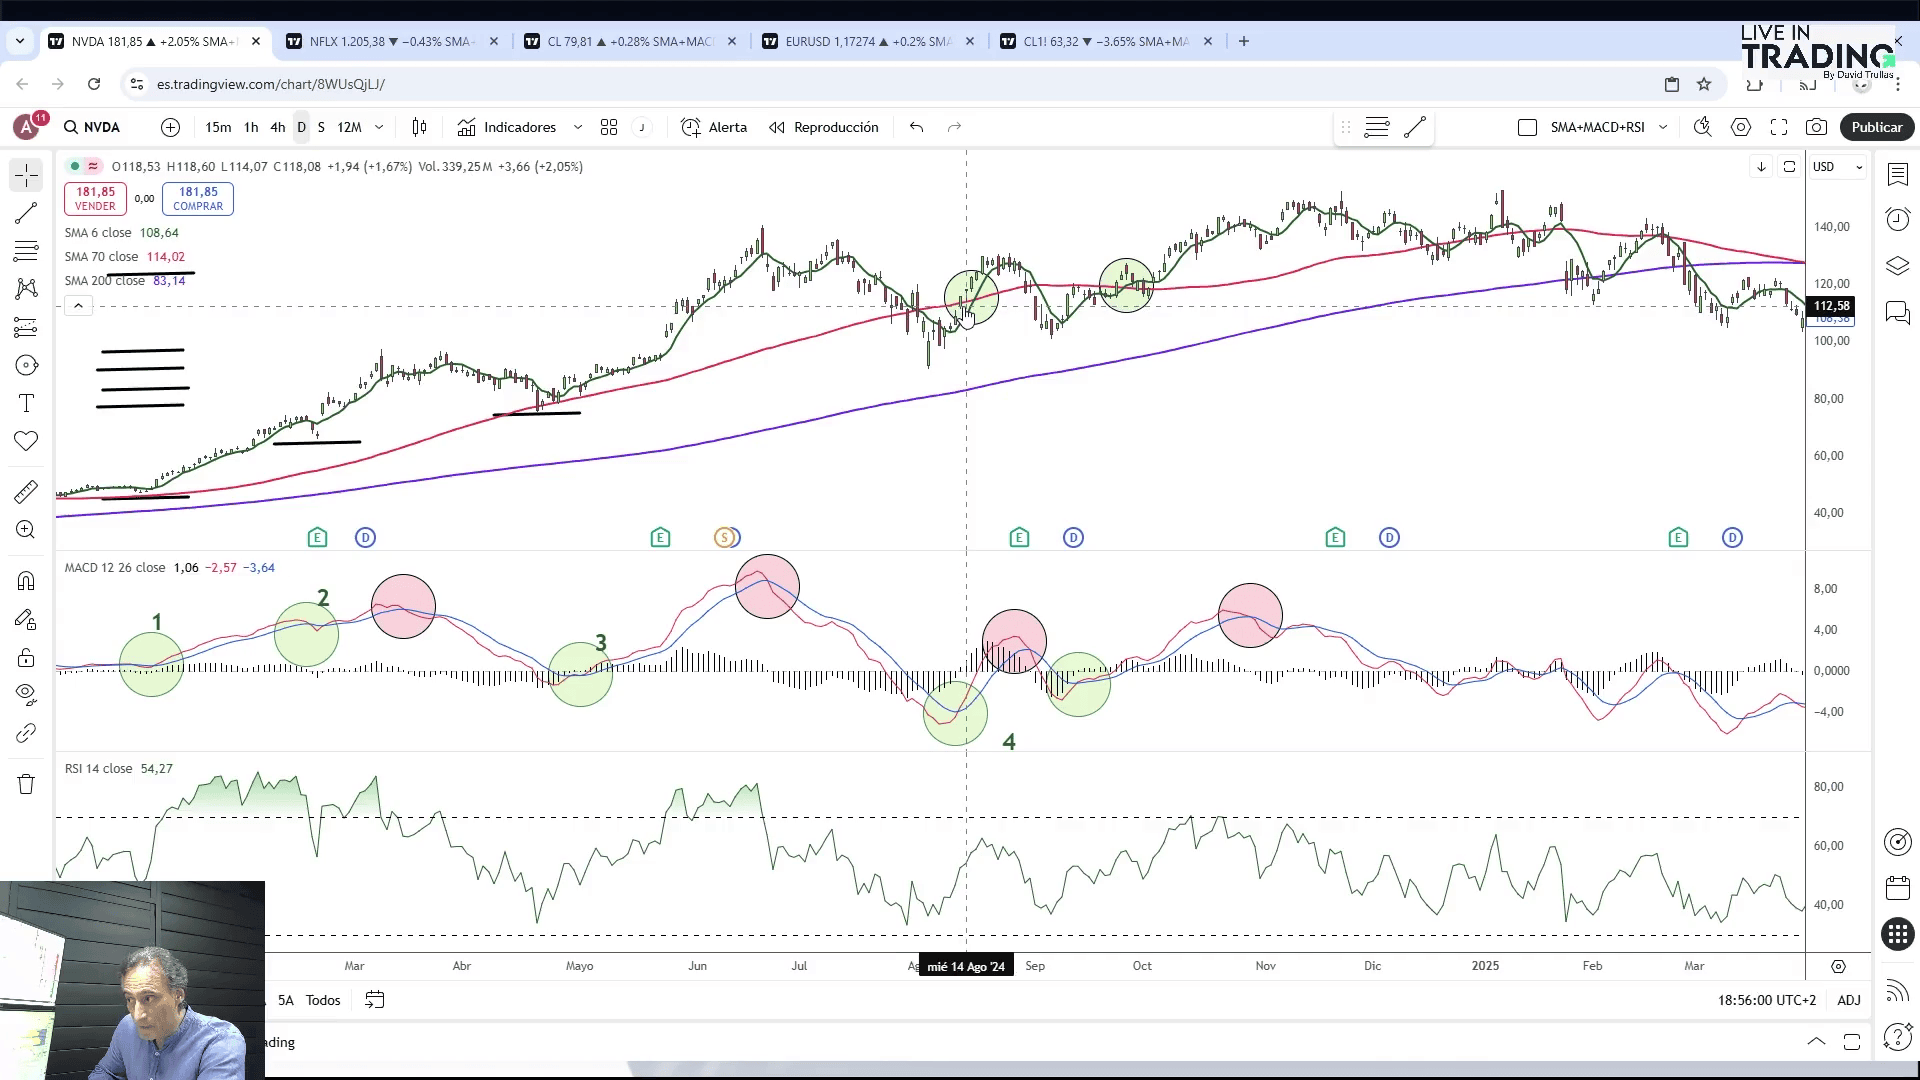Image resolution: width=1920 pixels, height=1080 pixels.
Task: Open the quick search icon
Action: coord(1702,127)
